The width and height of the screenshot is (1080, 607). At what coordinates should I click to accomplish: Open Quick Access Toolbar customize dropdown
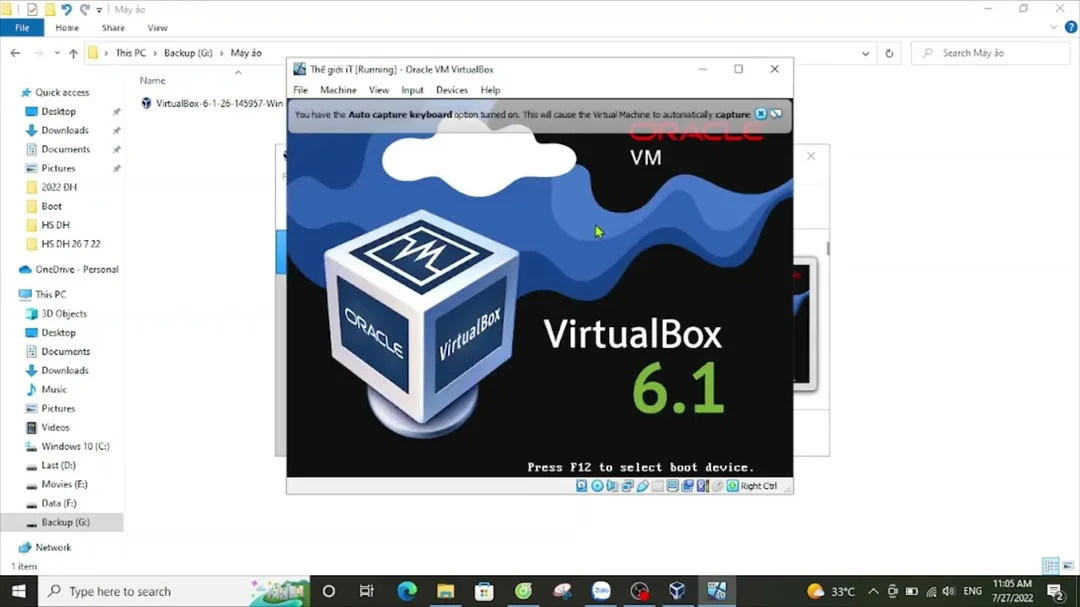(x=99, y=10)
